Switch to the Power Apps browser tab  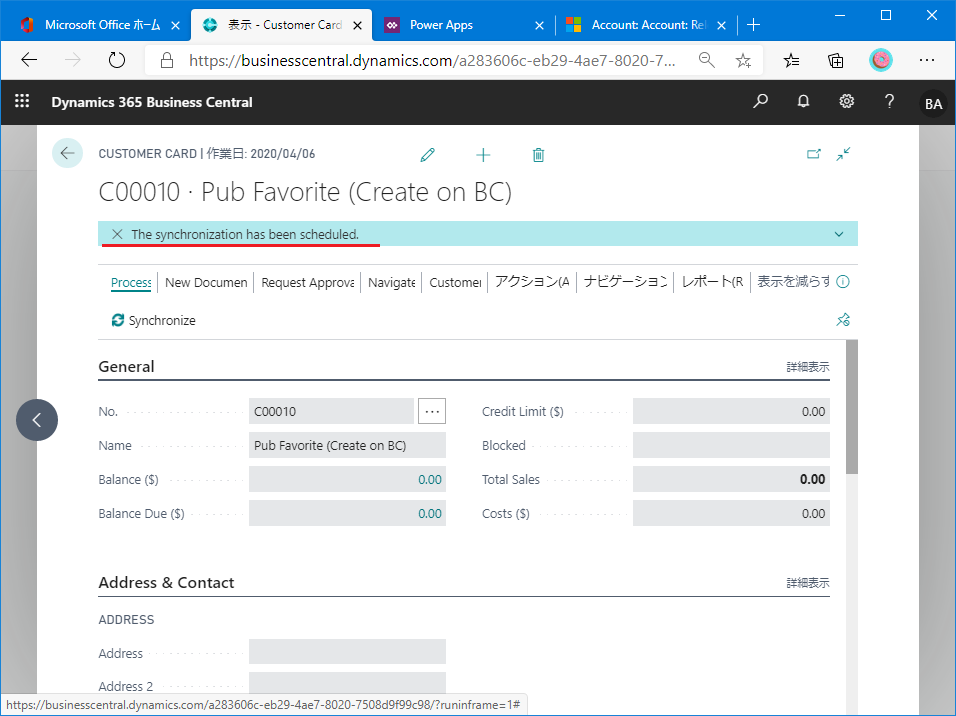463,25
